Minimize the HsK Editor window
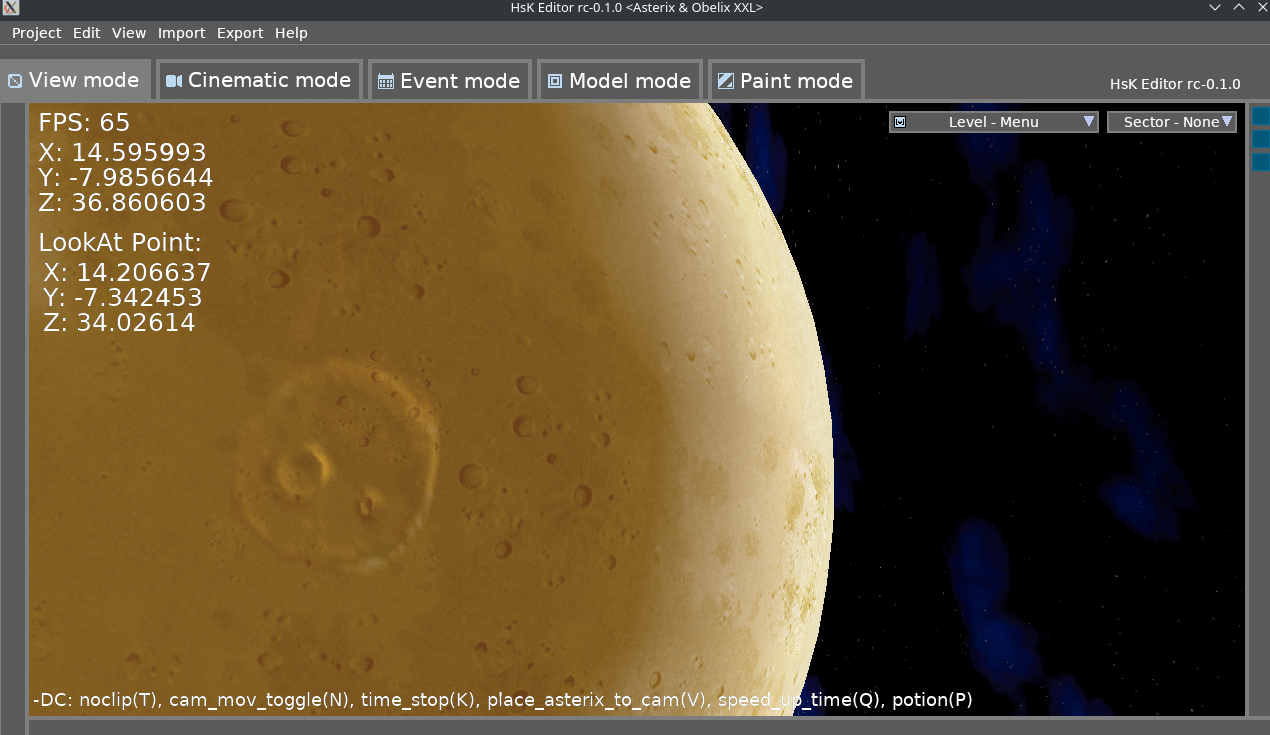This screenshot has width=1270, height=735. pos(1214,8)
